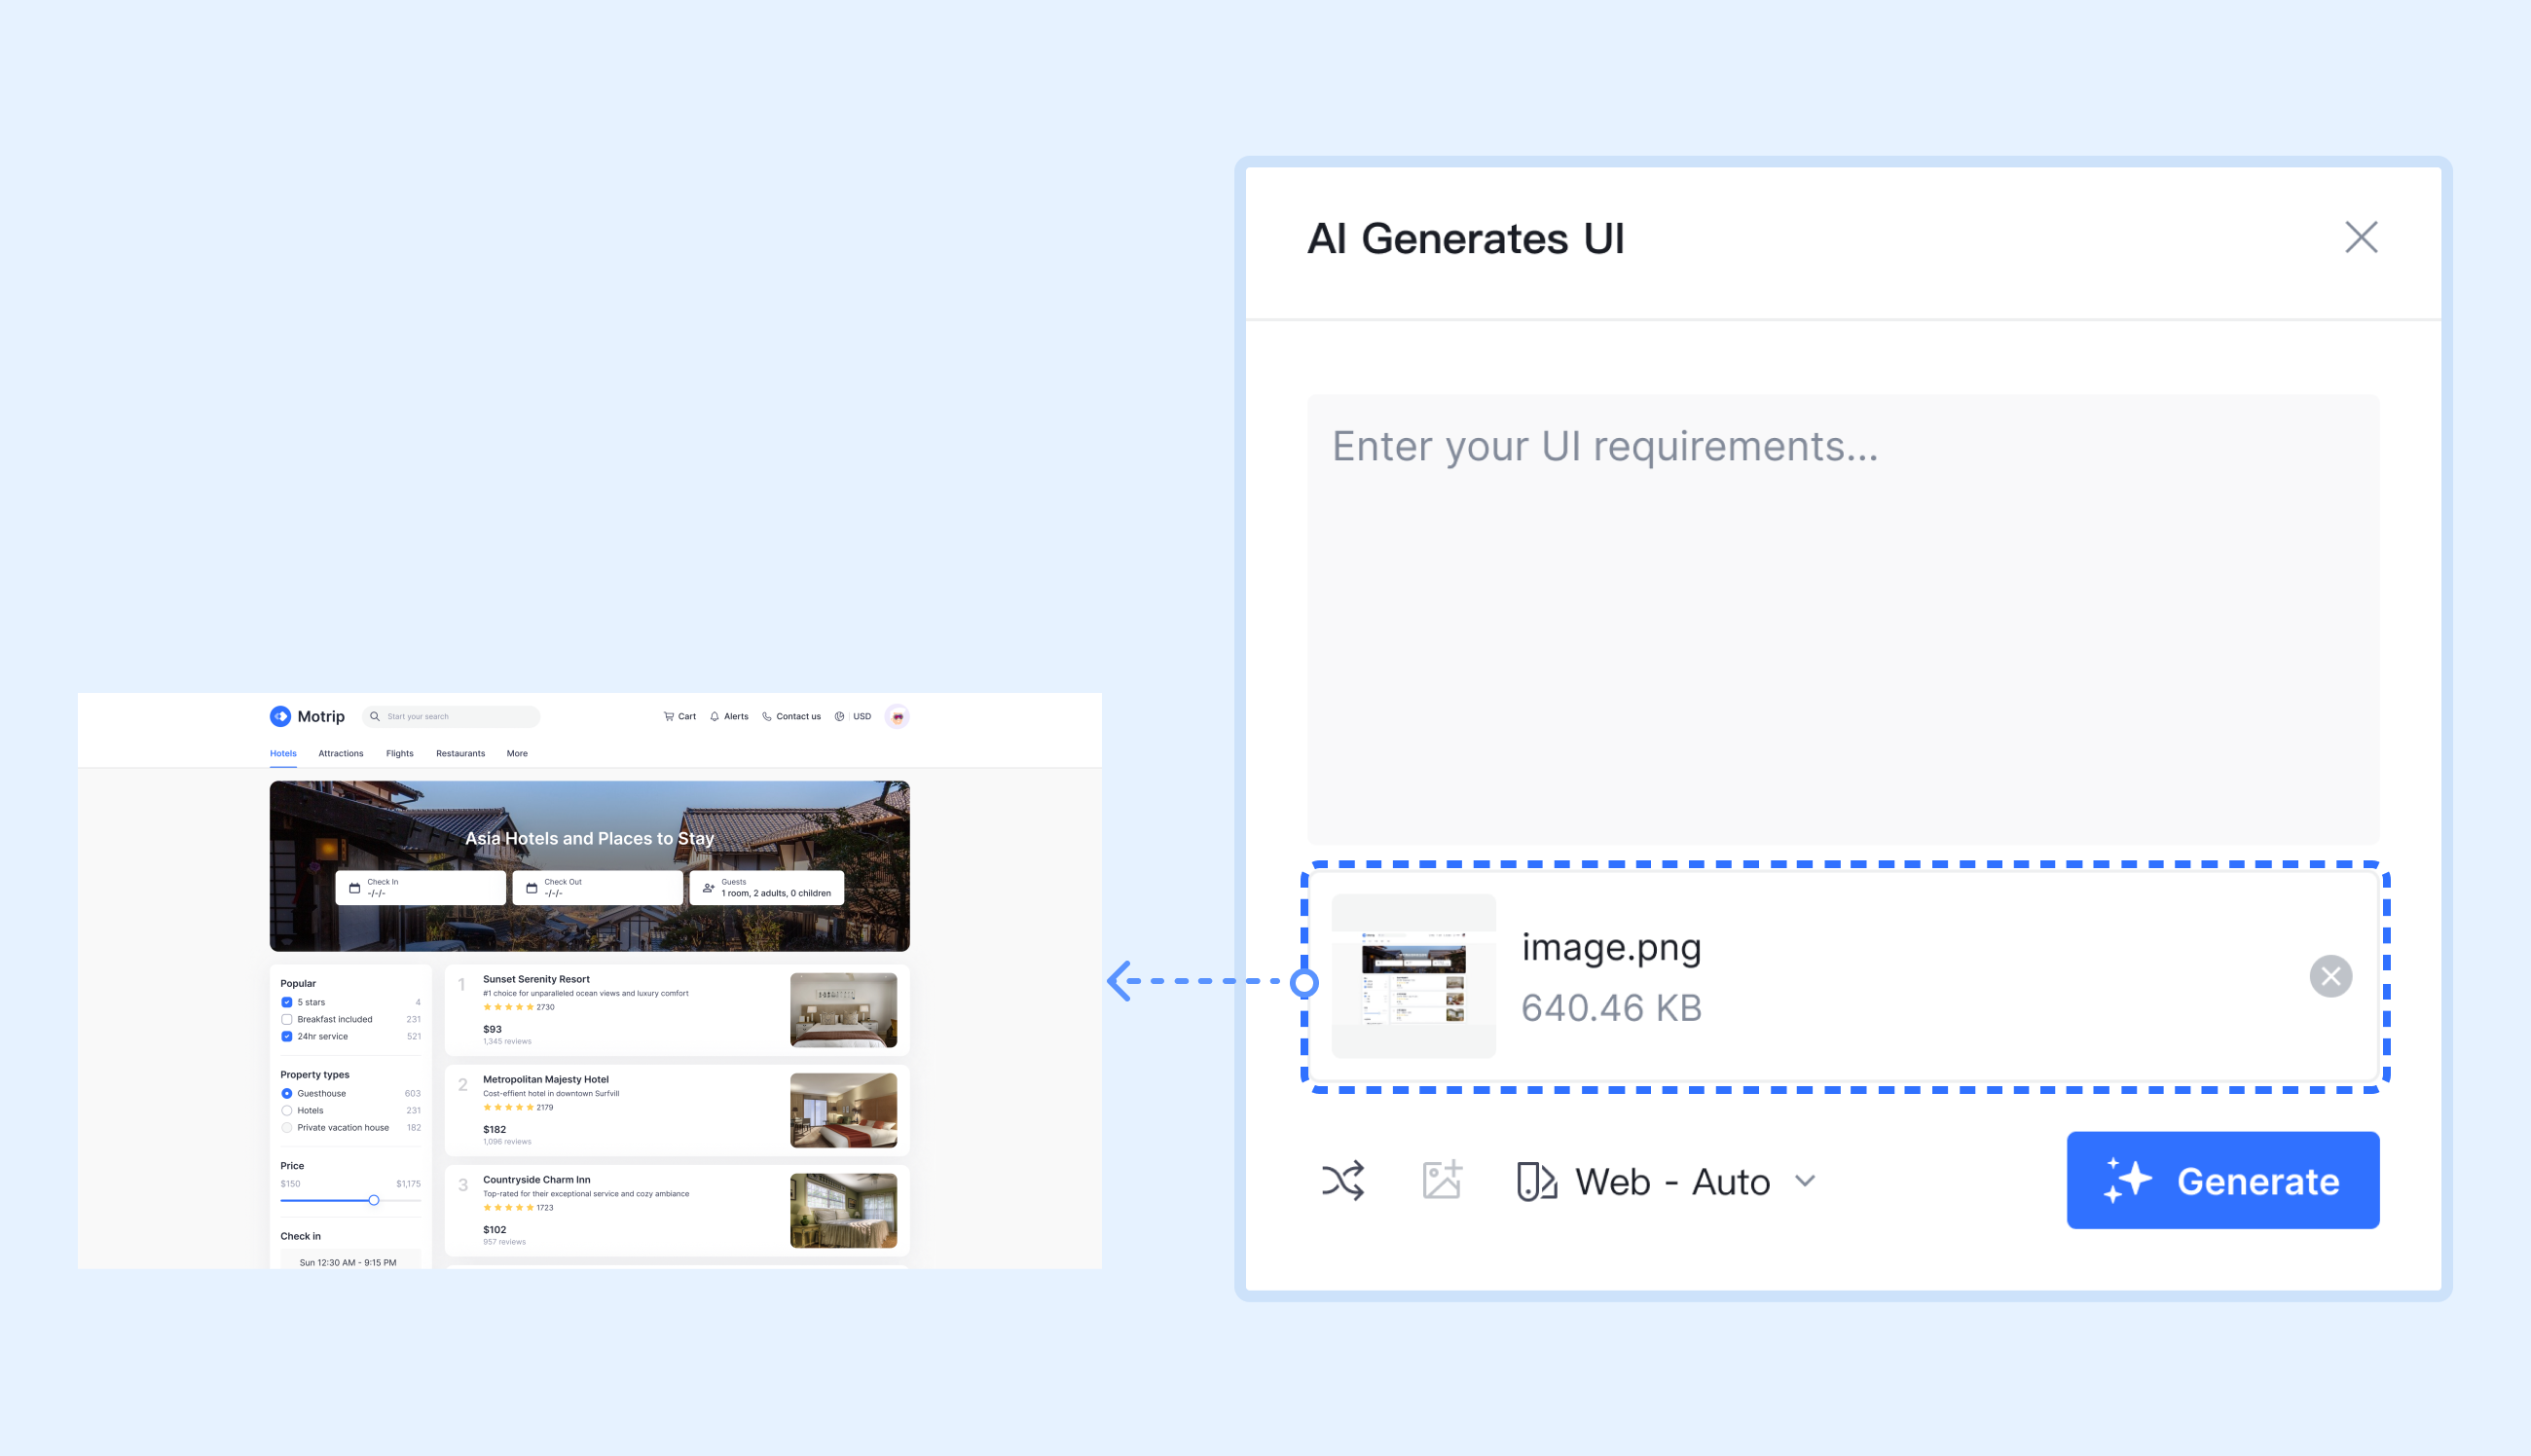Open the Guests selector field

(766, 888)
